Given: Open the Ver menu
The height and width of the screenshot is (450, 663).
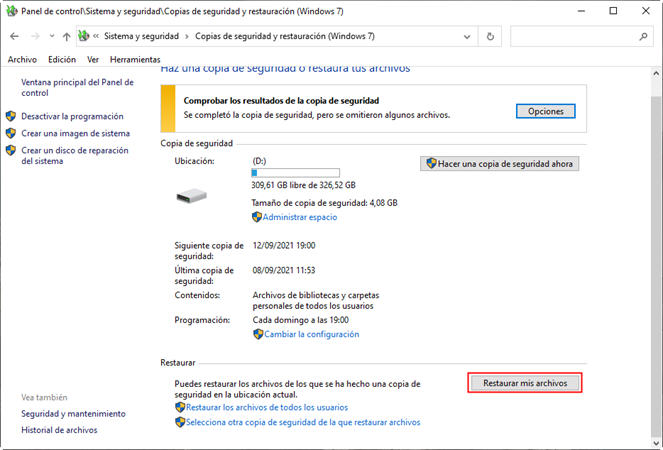Looking at the screenshot, I should pos(93,60).
